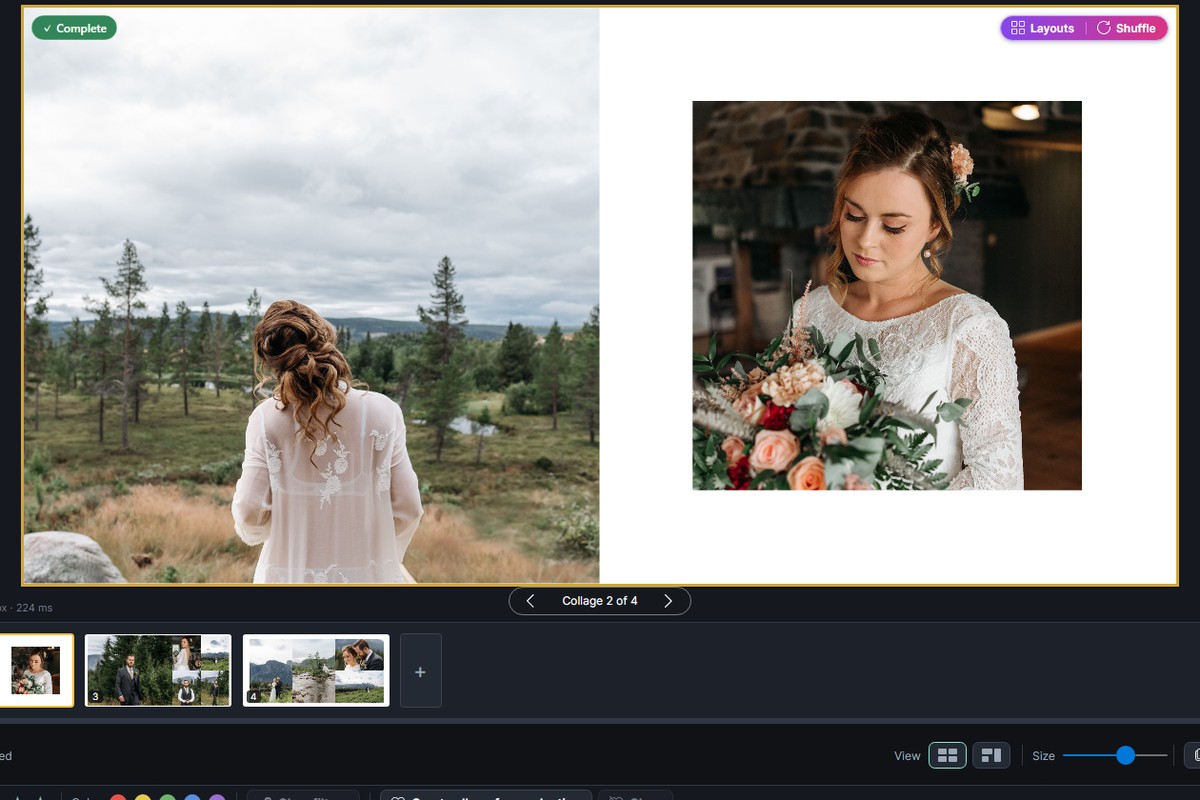Open collage thumbnail number 3

[x=158, y=670]
